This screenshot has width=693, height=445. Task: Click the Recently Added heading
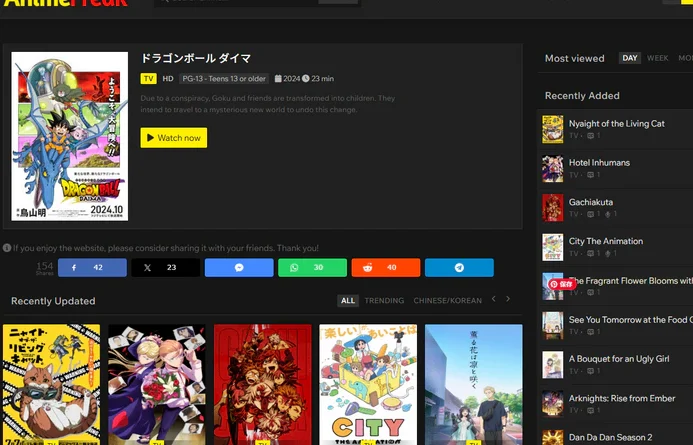pos(582,96)
